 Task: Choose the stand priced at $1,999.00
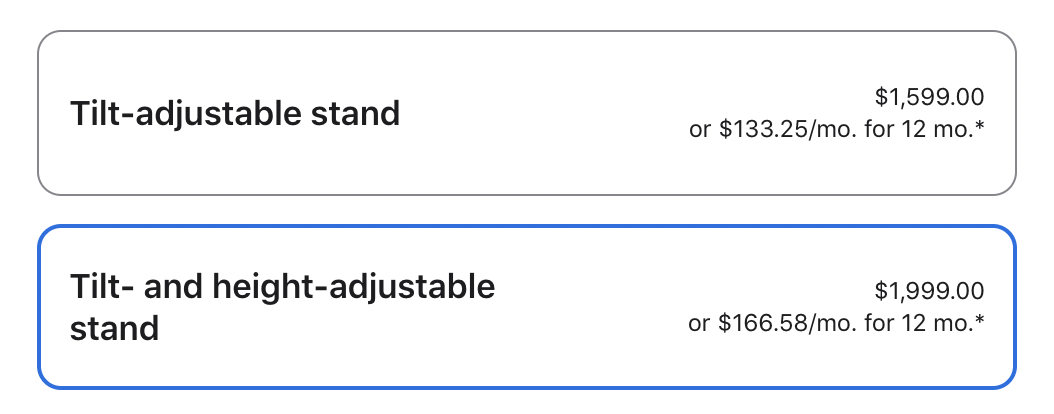pos(527,307)
